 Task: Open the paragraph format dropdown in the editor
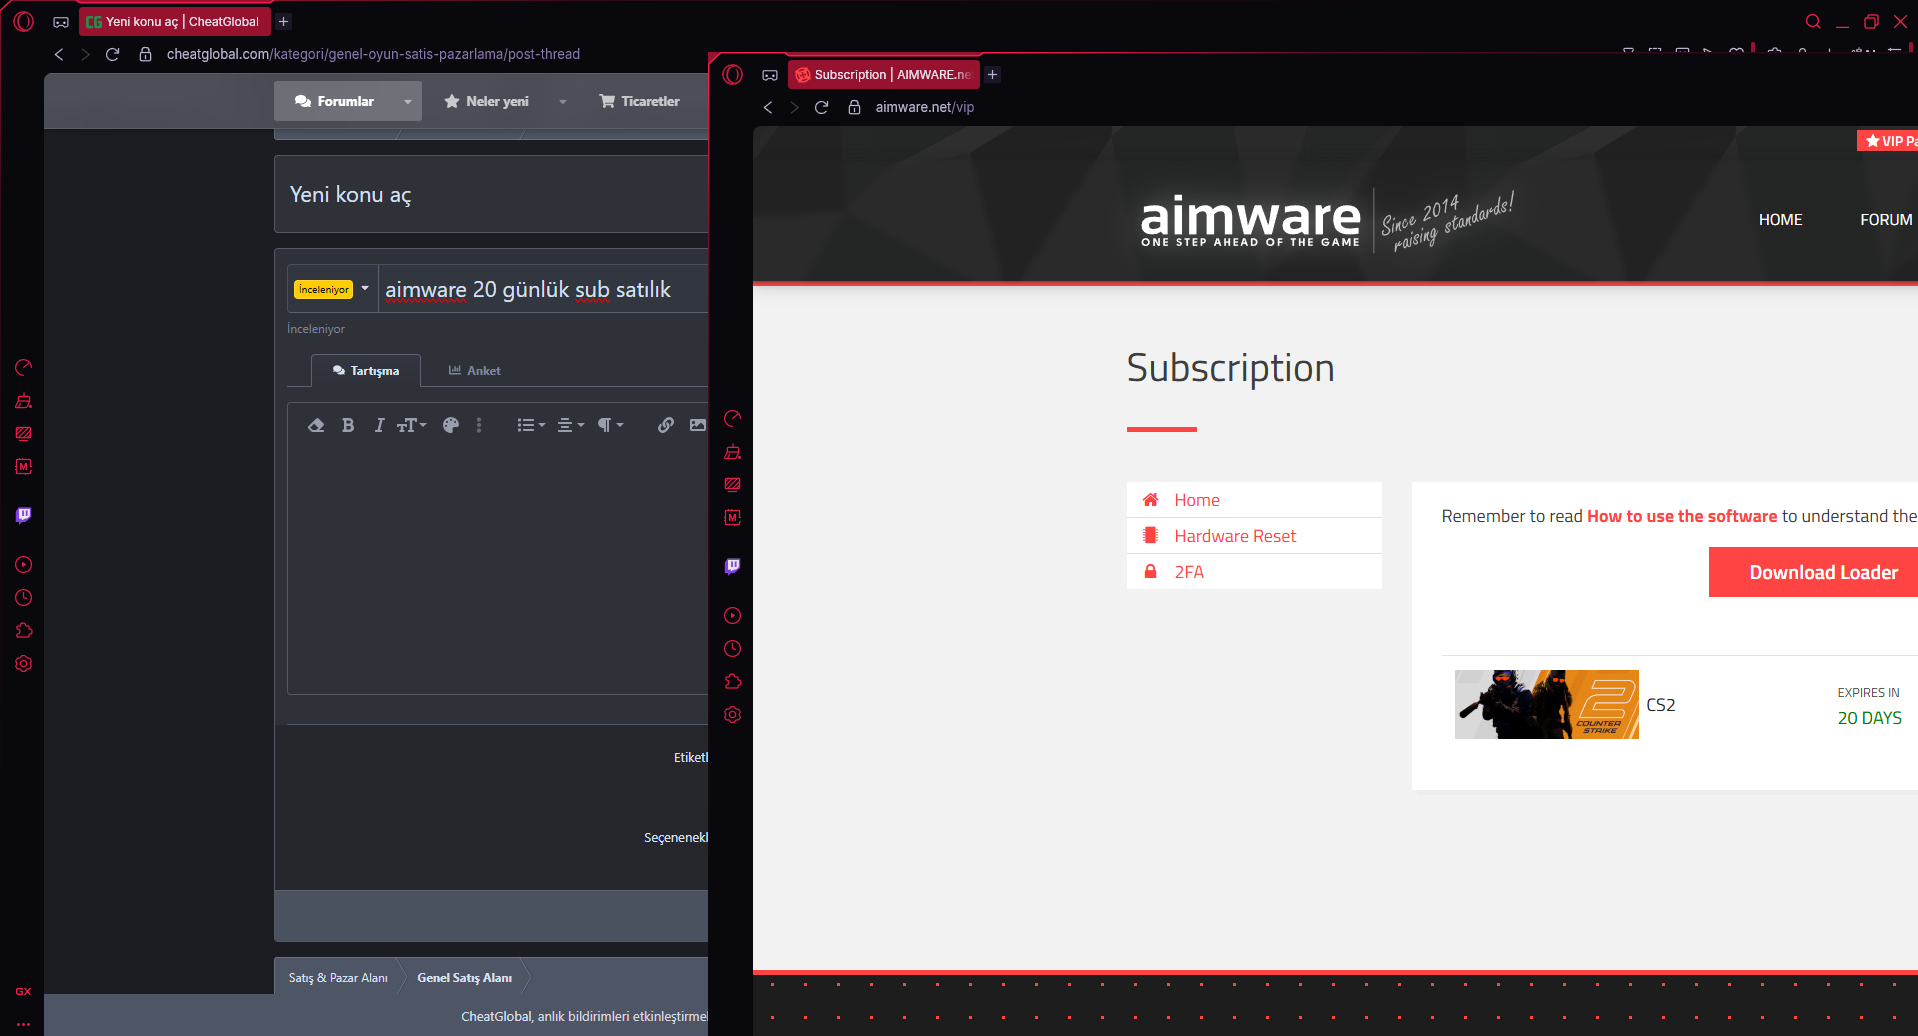(x=610, y=425)
